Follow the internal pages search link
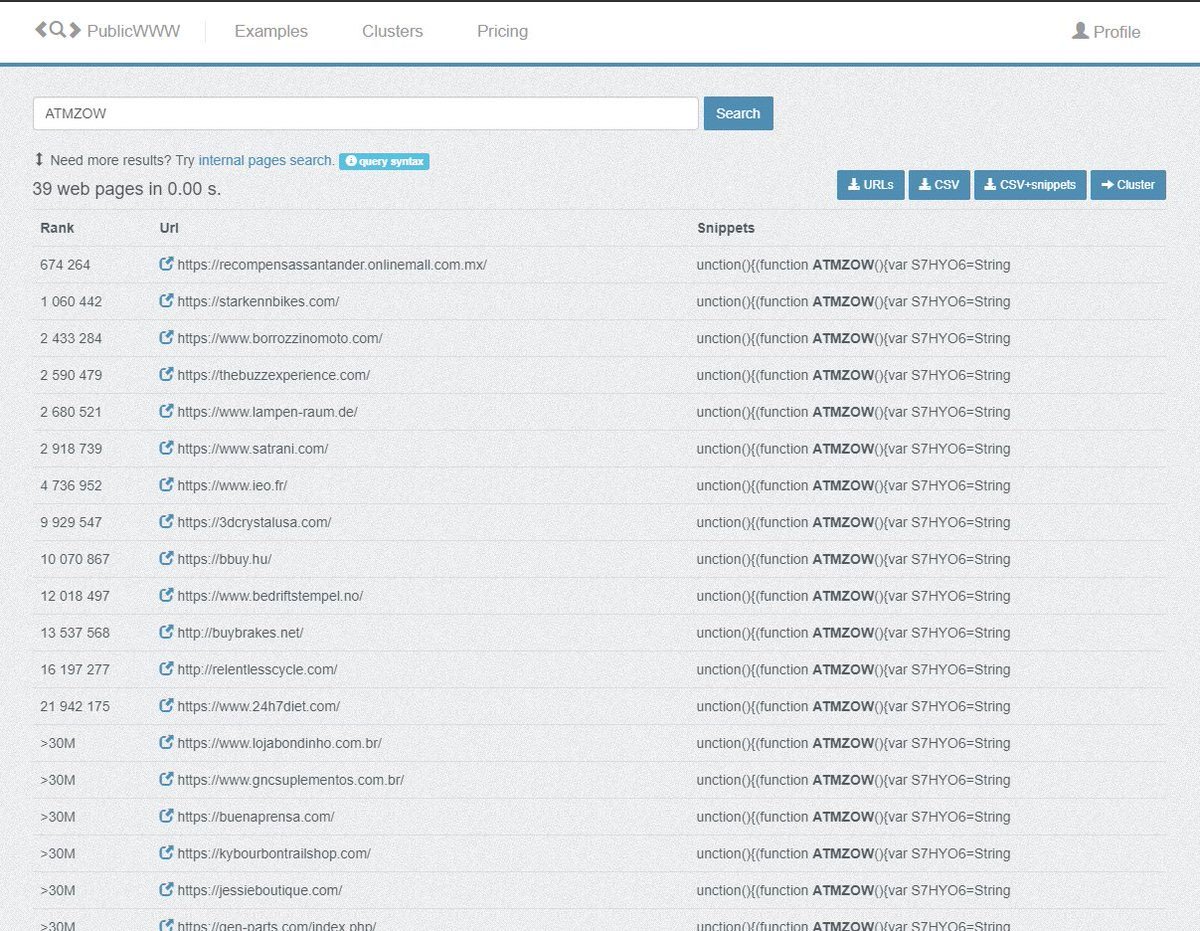The height and width of the screenshot is (931, 1200). pos(266,160)
